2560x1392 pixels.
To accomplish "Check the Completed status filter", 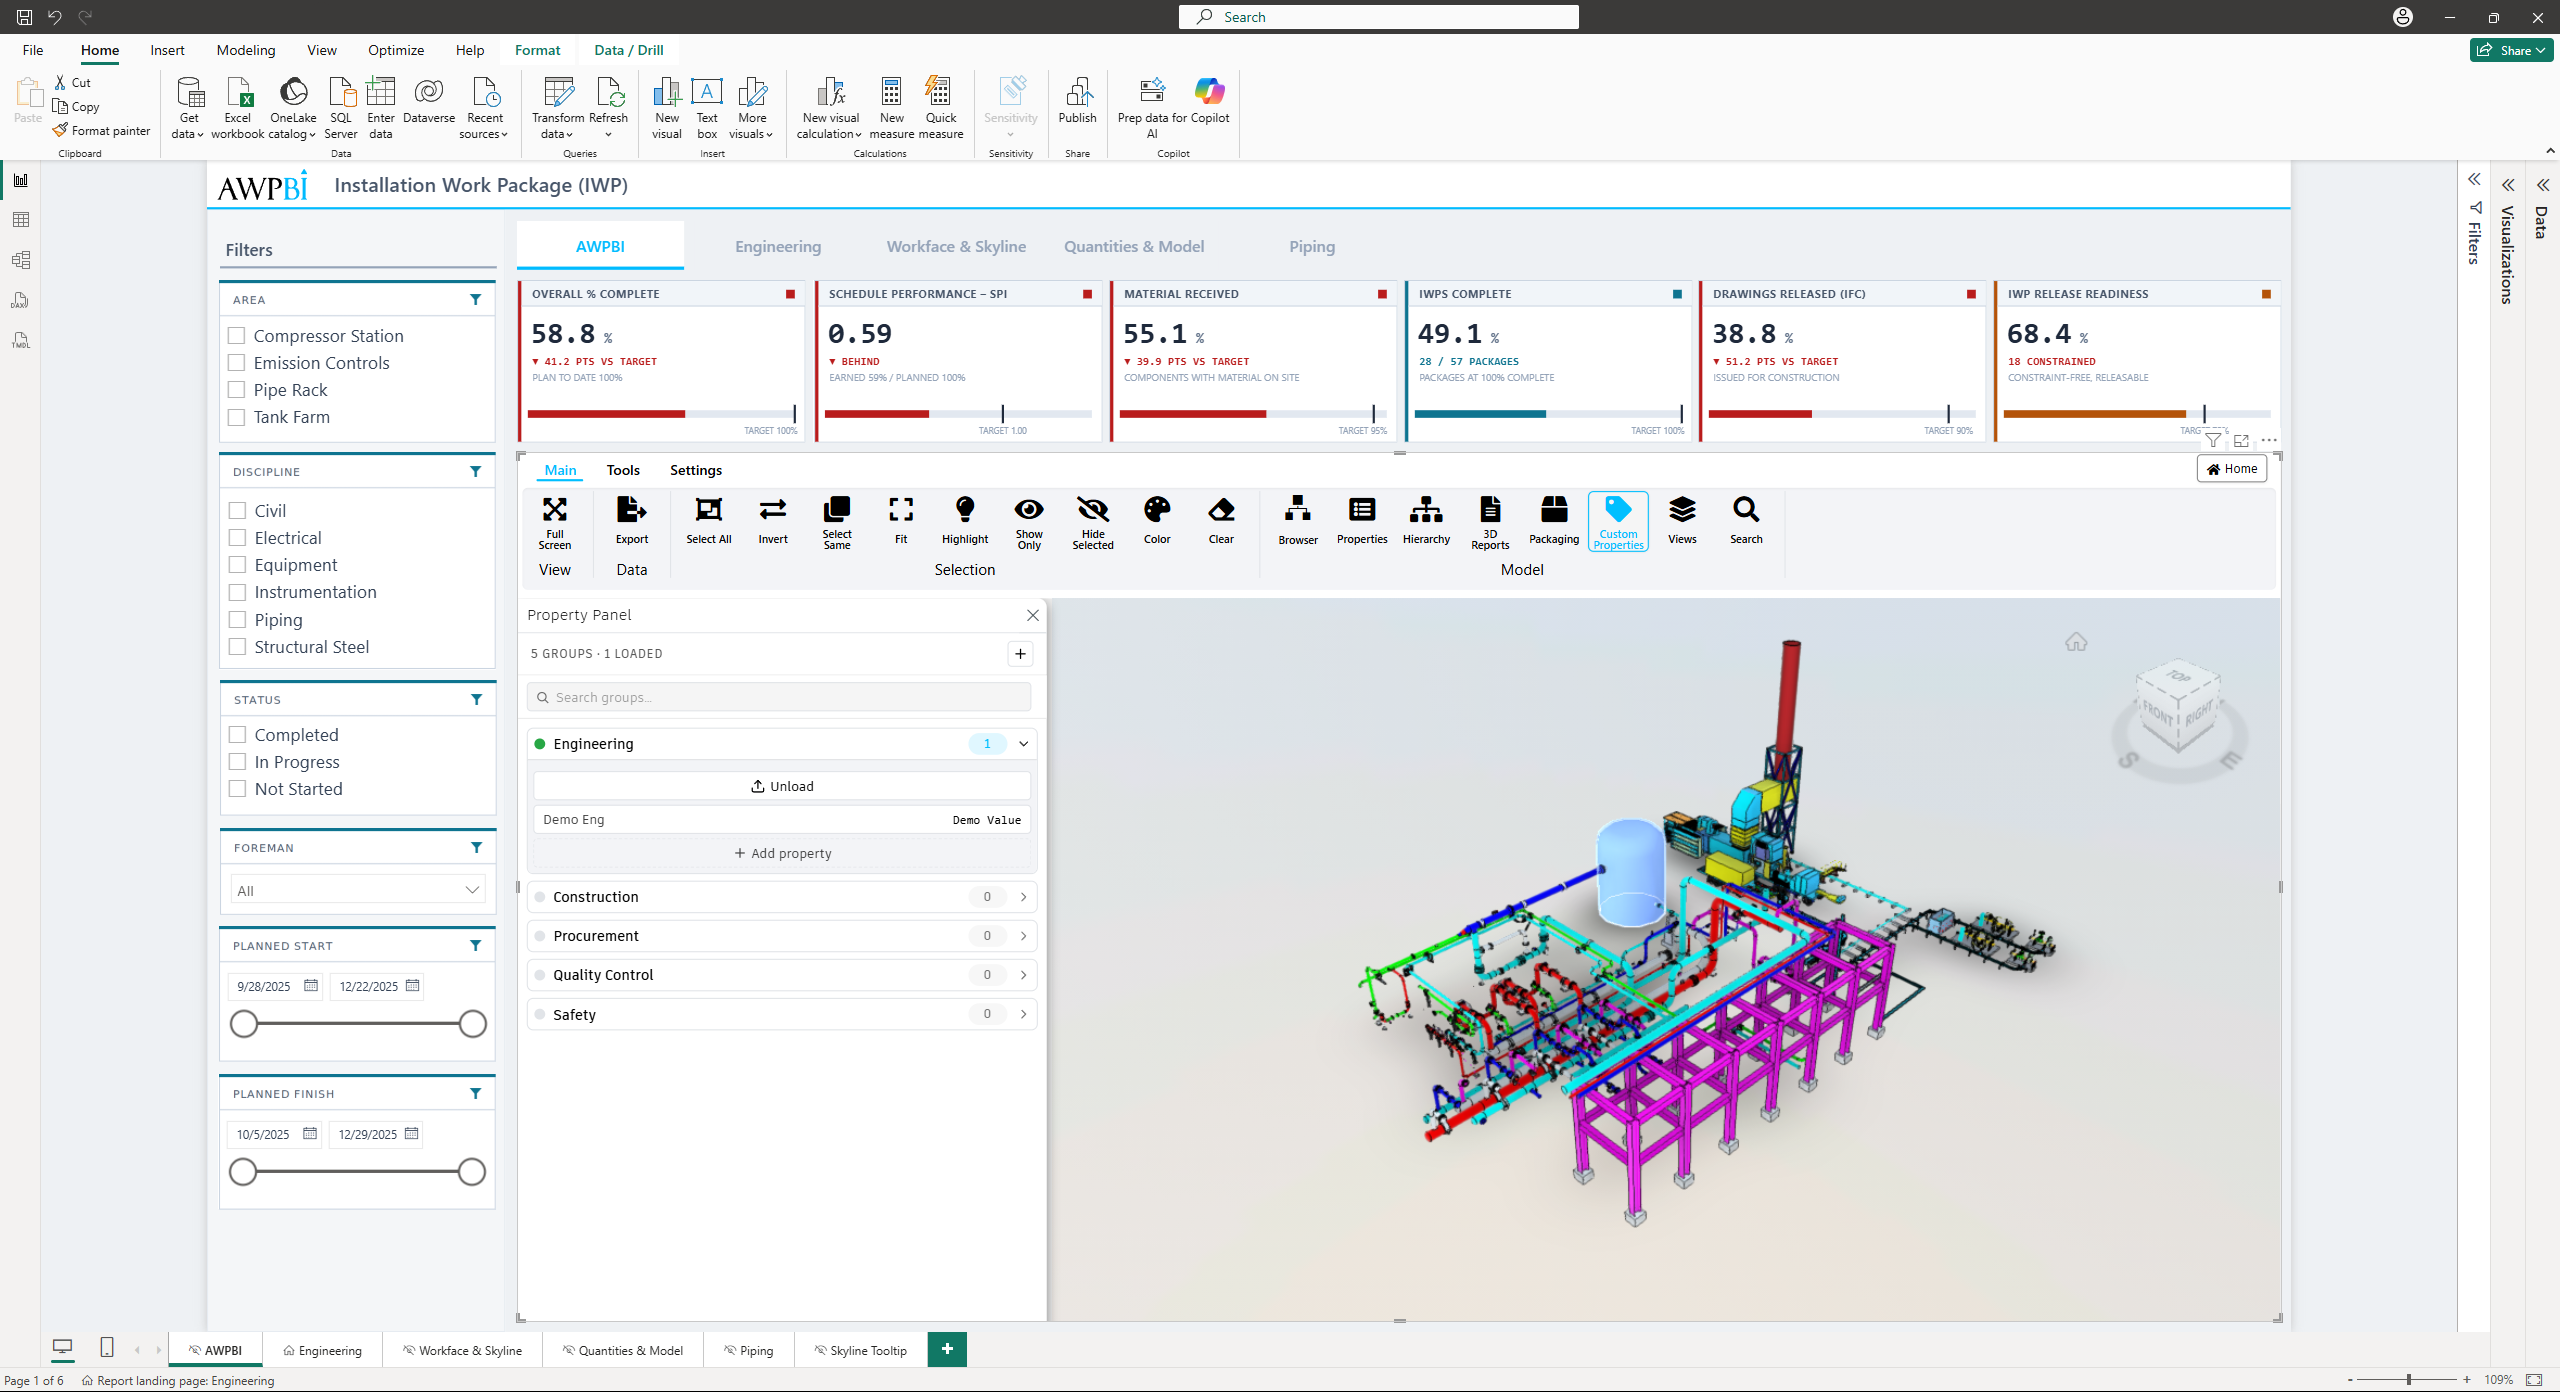I will [238, 735].
